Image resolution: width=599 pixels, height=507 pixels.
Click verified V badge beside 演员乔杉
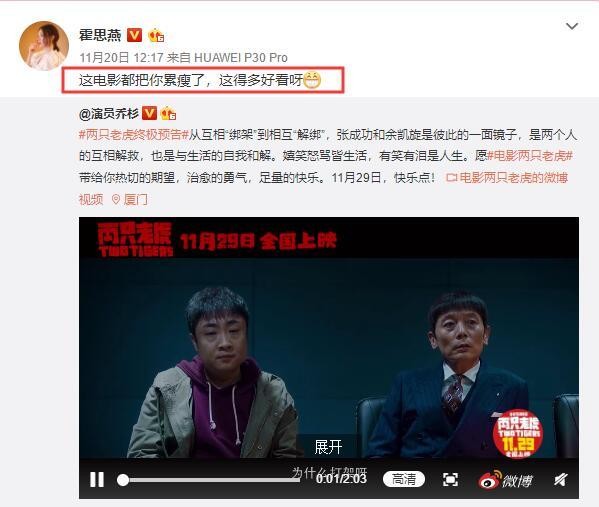pos(149,113)
